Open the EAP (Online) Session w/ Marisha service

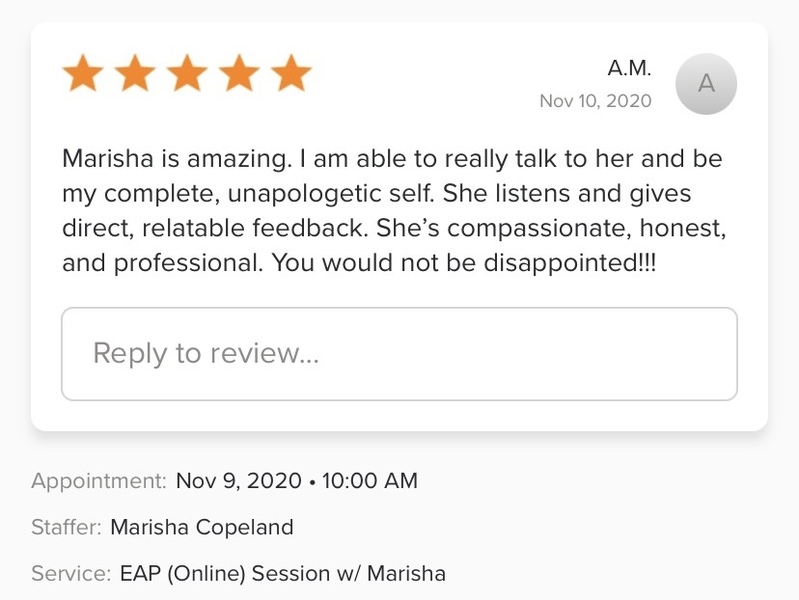pyautogui.click(x=282, y=574)
